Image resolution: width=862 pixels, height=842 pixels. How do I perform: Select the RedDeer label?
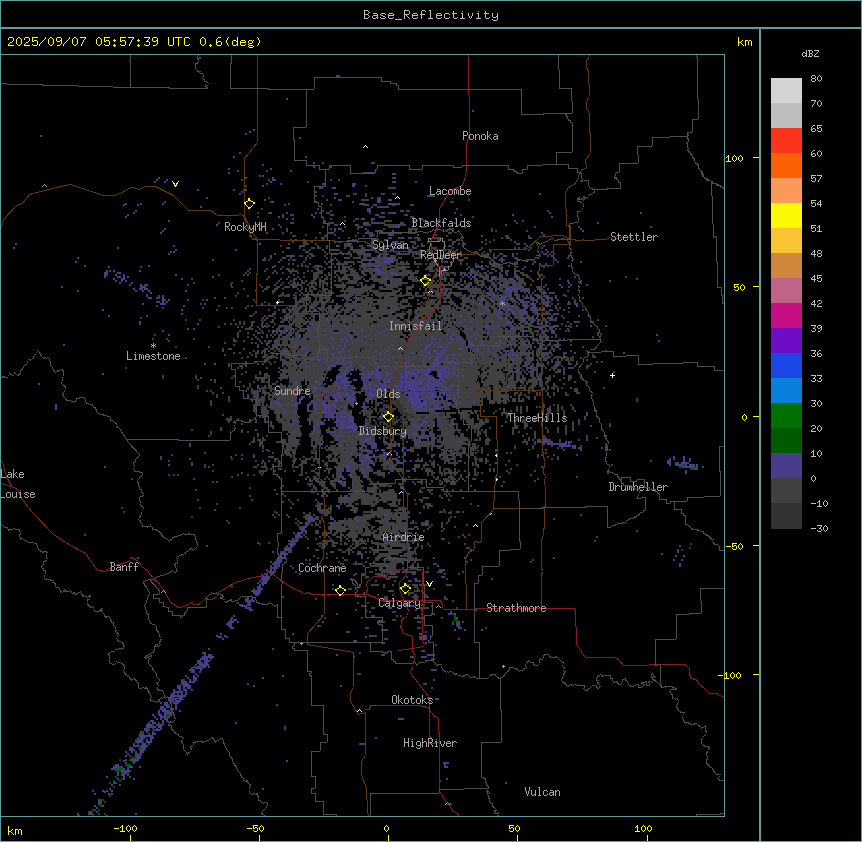tap(441, 255)
